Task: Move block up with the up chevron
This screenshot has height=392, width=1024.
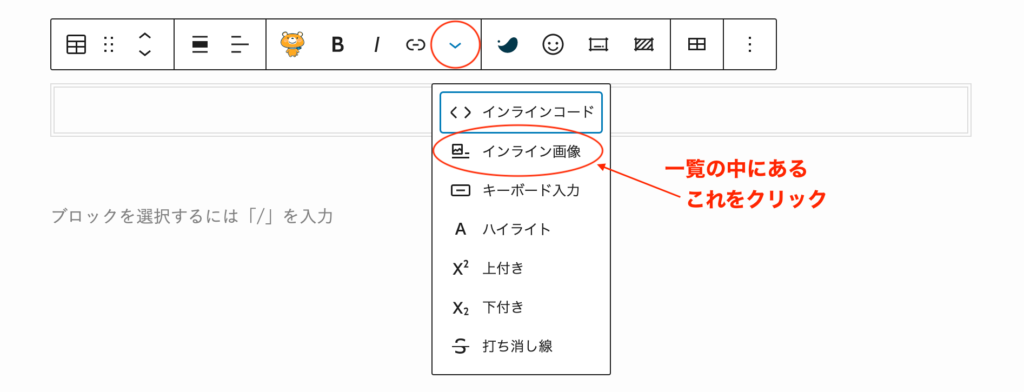Action: click(145, 35)
